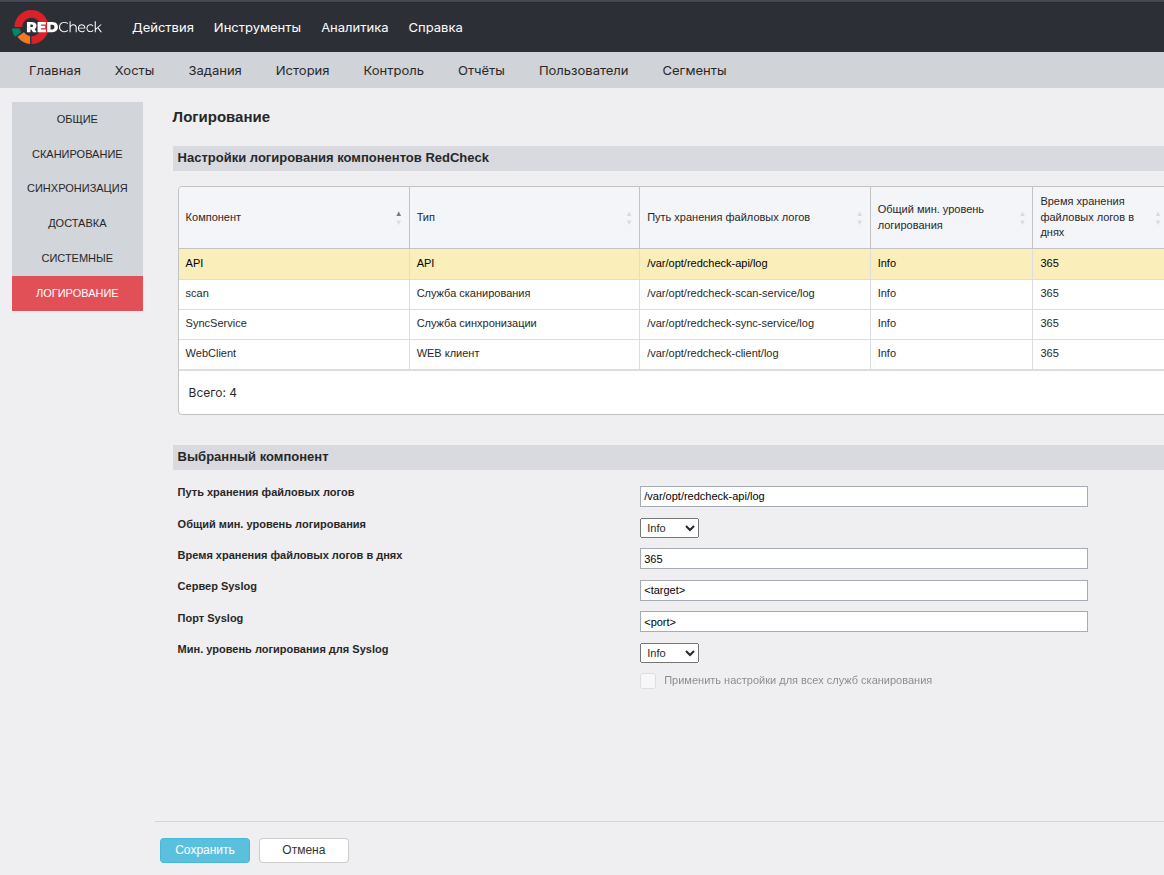This screenshot has height=875, width=1164.
Task: Click Info level in scan row
Action: point(886,294)
